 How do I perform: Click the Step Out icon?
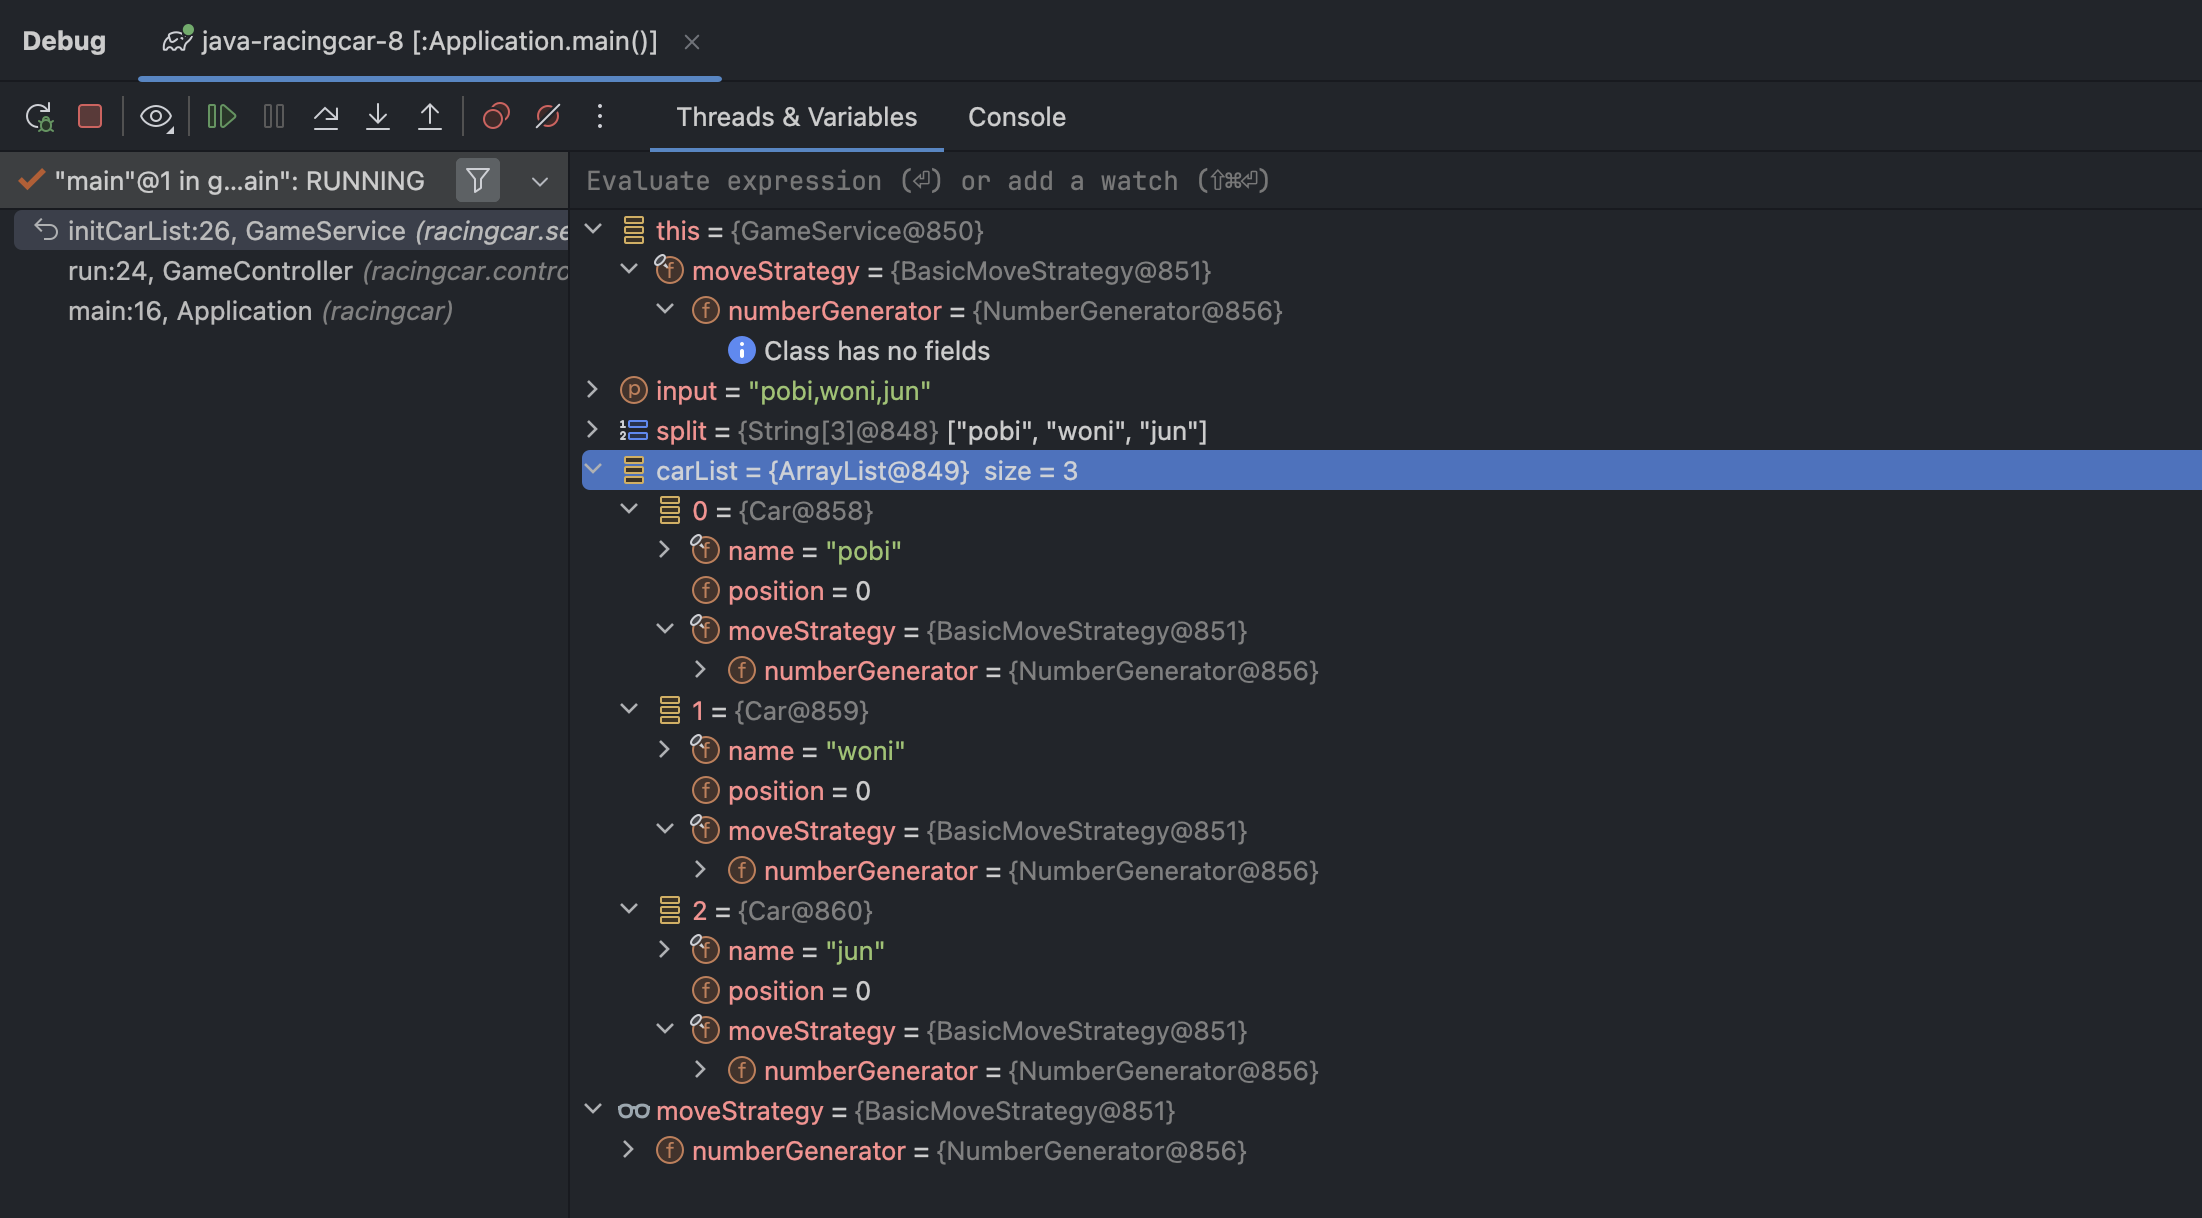[x=430, y=117]
